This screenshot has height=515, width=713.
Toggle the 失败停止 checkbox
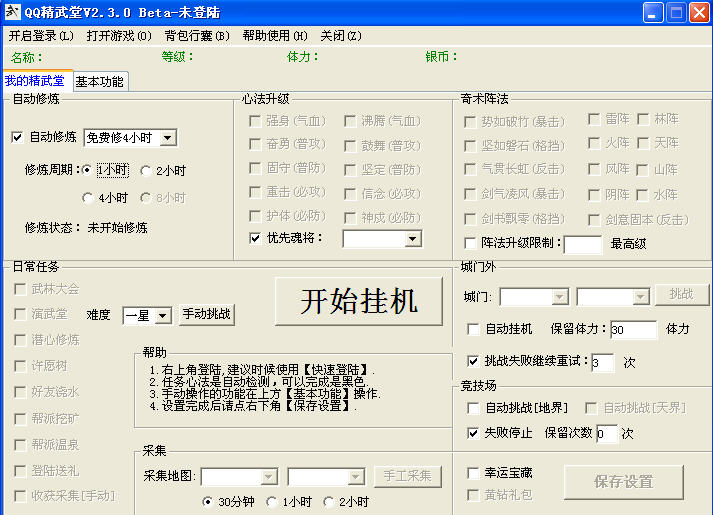(473, 433)
